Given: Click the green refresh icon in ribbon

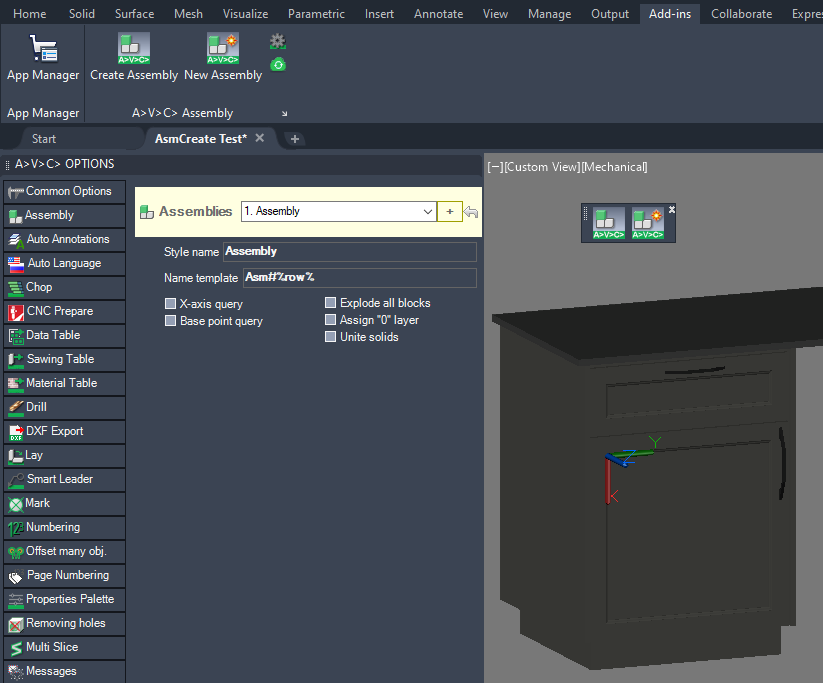Looking at the screenshot, I should click(x=278, y=64).
